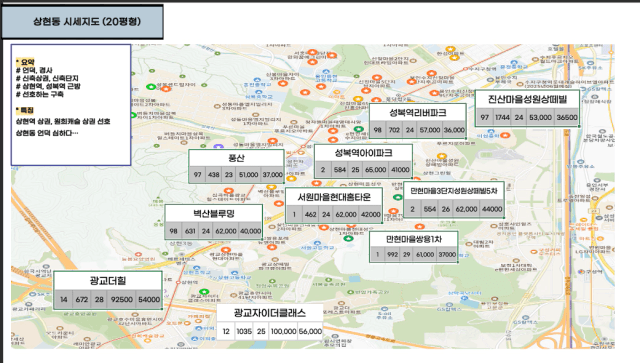Click the green star marker below 서원마을현대홈타운 box
640x363 pixels.
[x=348, y=238]
